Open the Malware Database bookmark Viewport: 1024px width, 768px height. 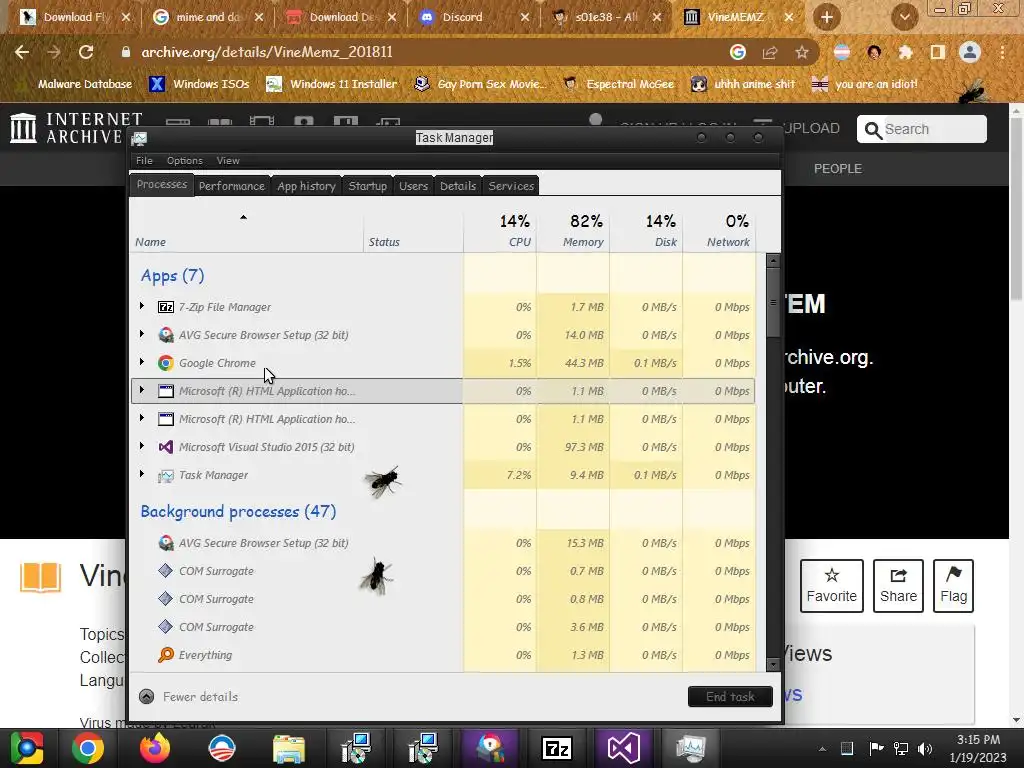76,84
